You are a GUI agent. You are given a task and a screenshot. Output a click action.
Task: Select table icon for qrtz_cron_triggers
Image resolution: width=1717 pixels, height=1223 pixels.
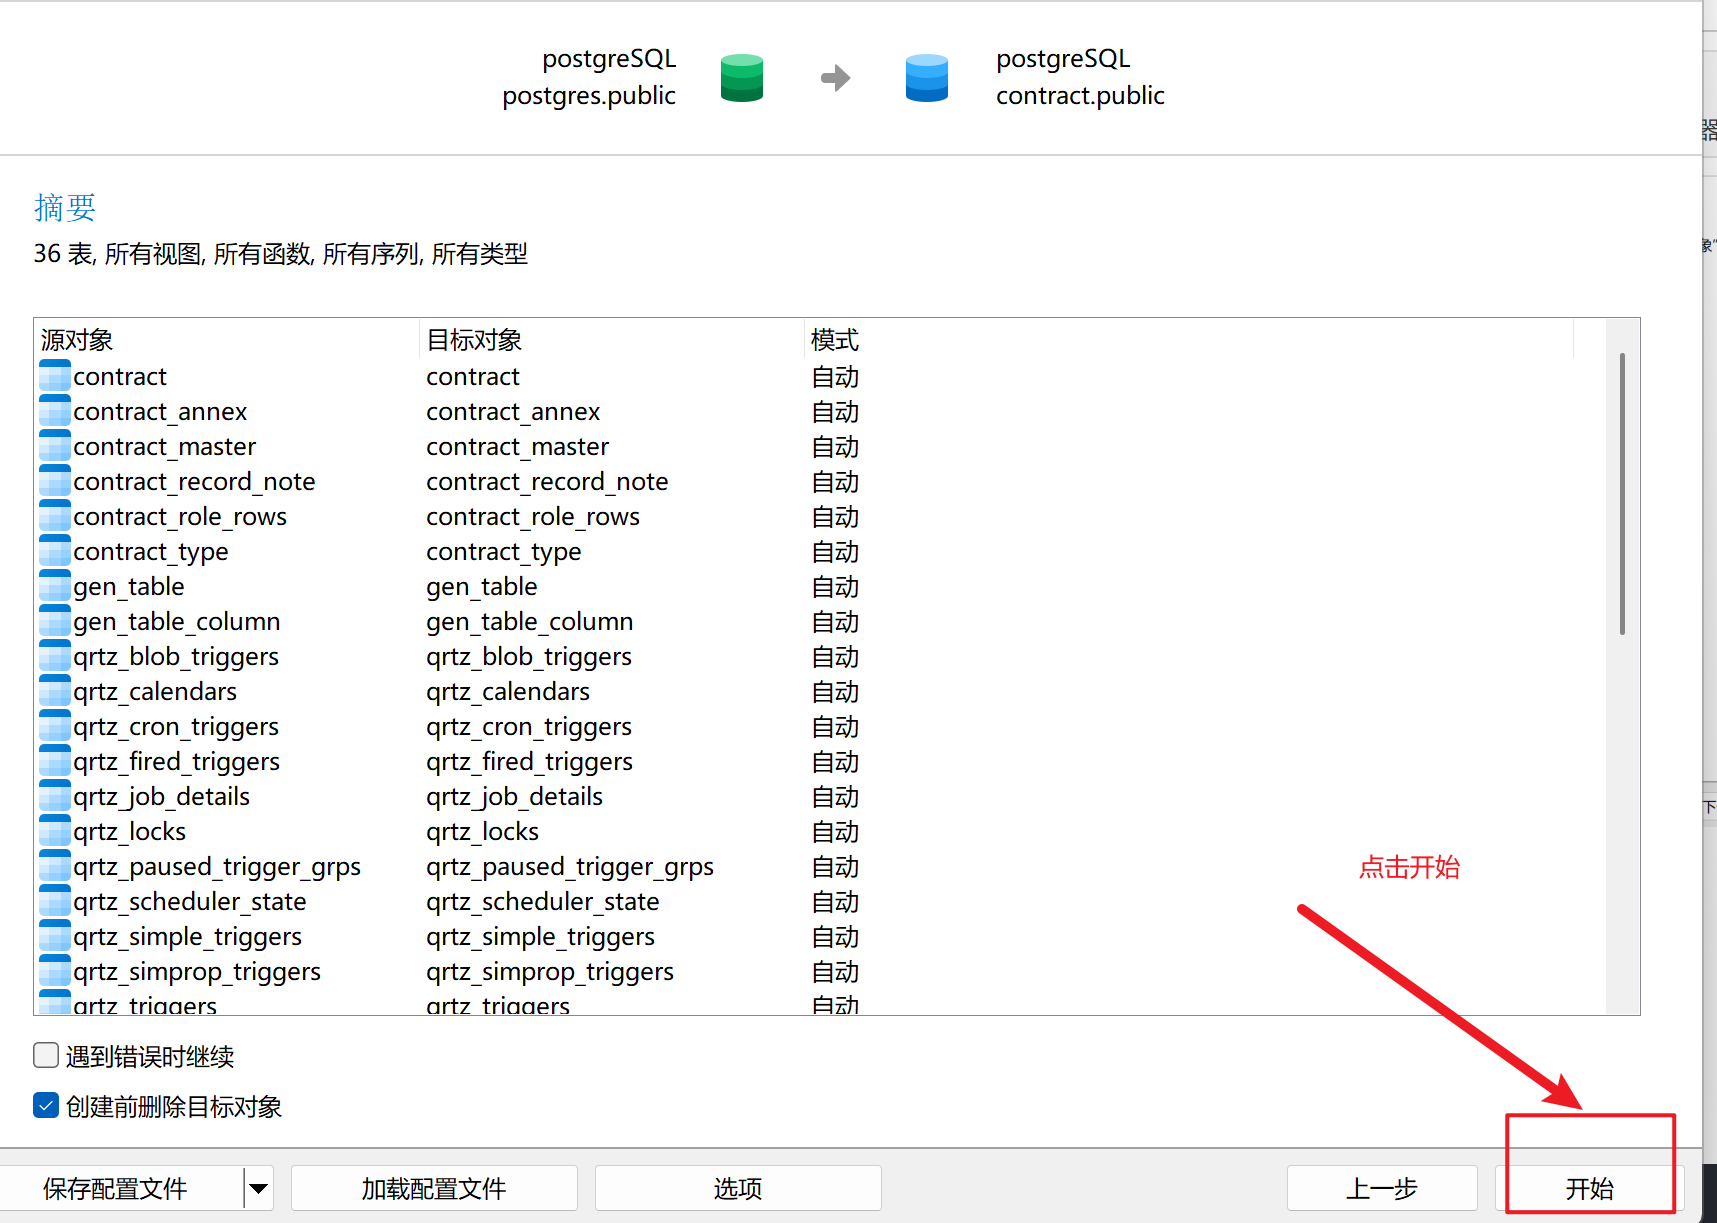point(55,727)
